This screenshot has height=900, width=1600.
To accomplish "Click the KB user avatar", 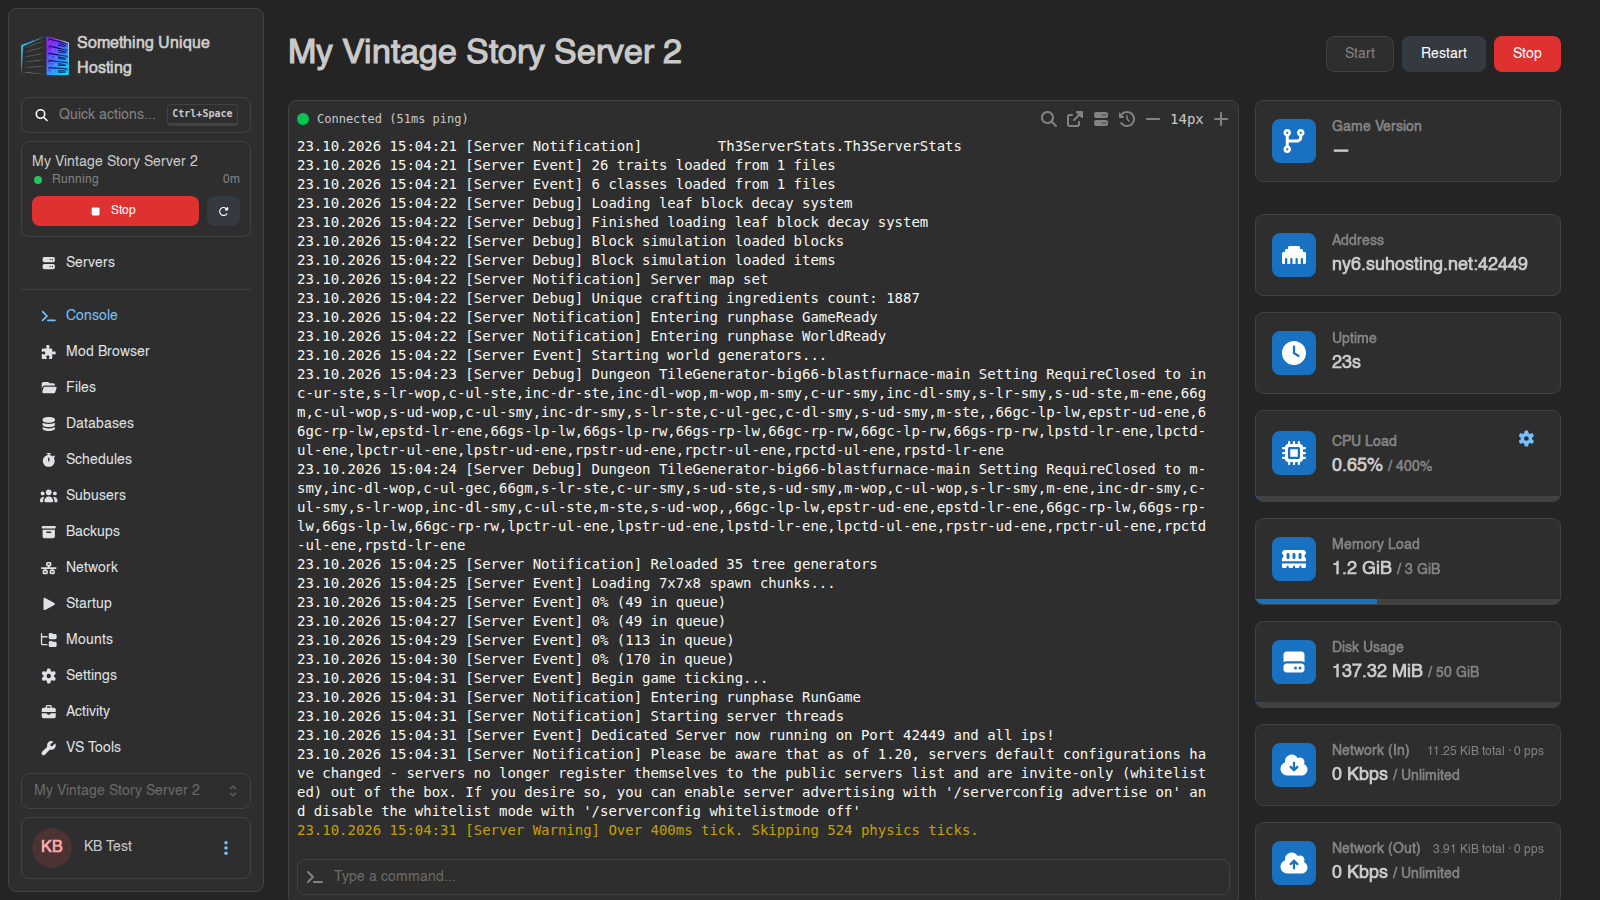I will point(52,847).
